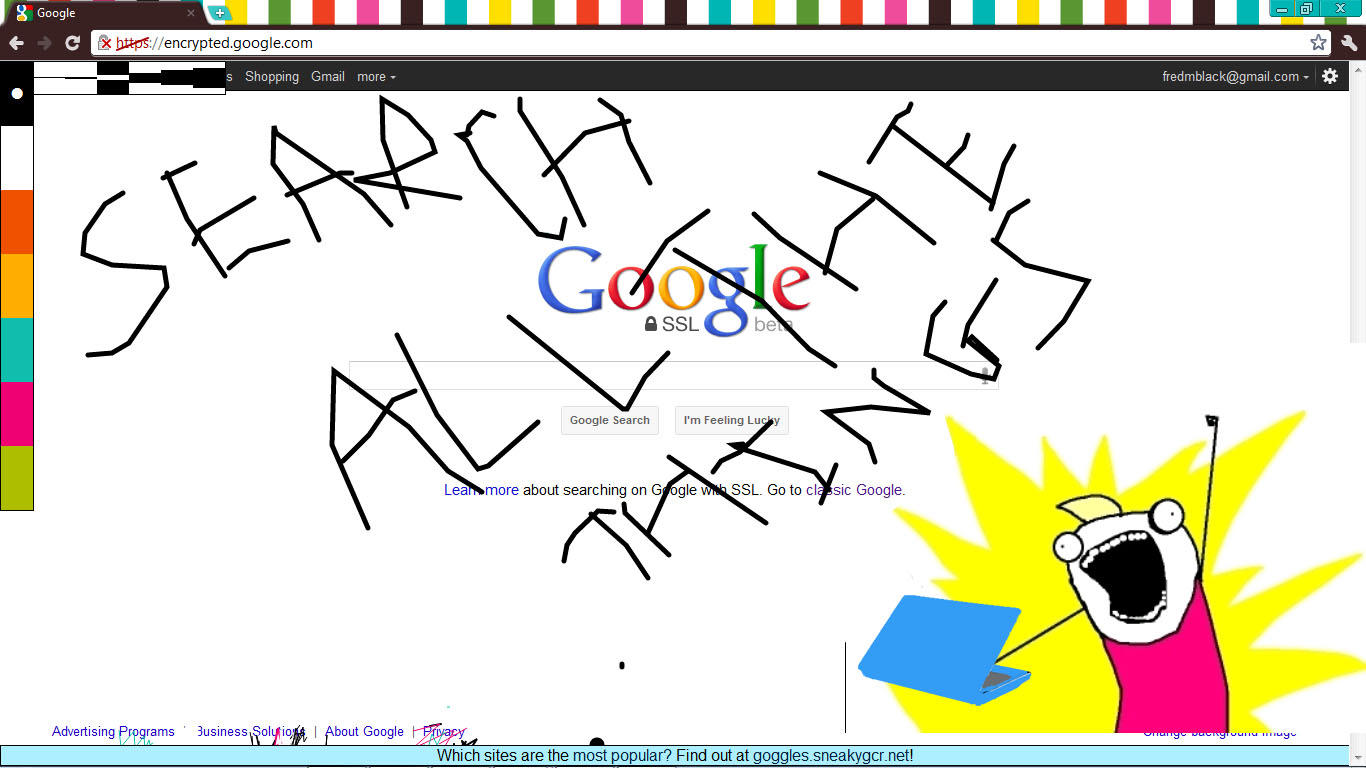Bookmark this page using the star icon

click(x=1318, y=43)
